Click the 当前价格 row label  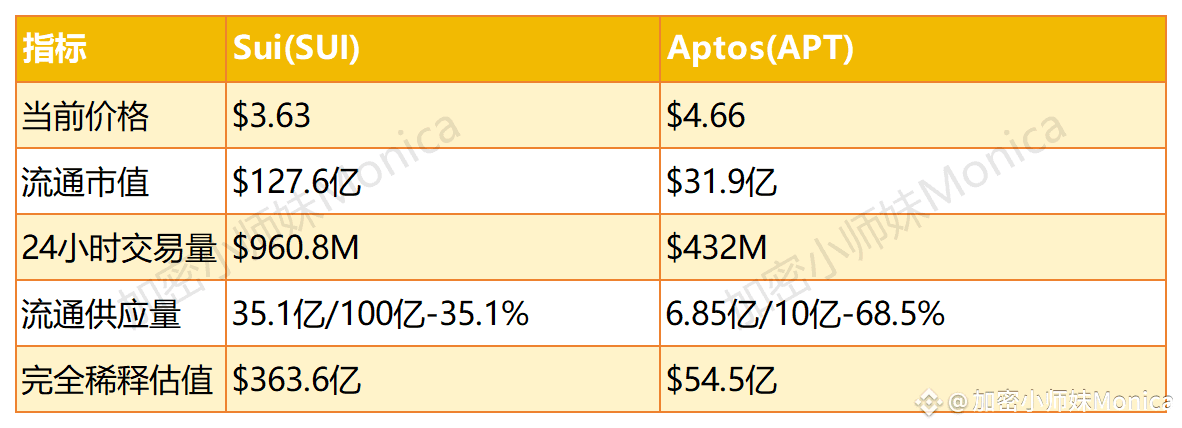click(x=121, y=115)
